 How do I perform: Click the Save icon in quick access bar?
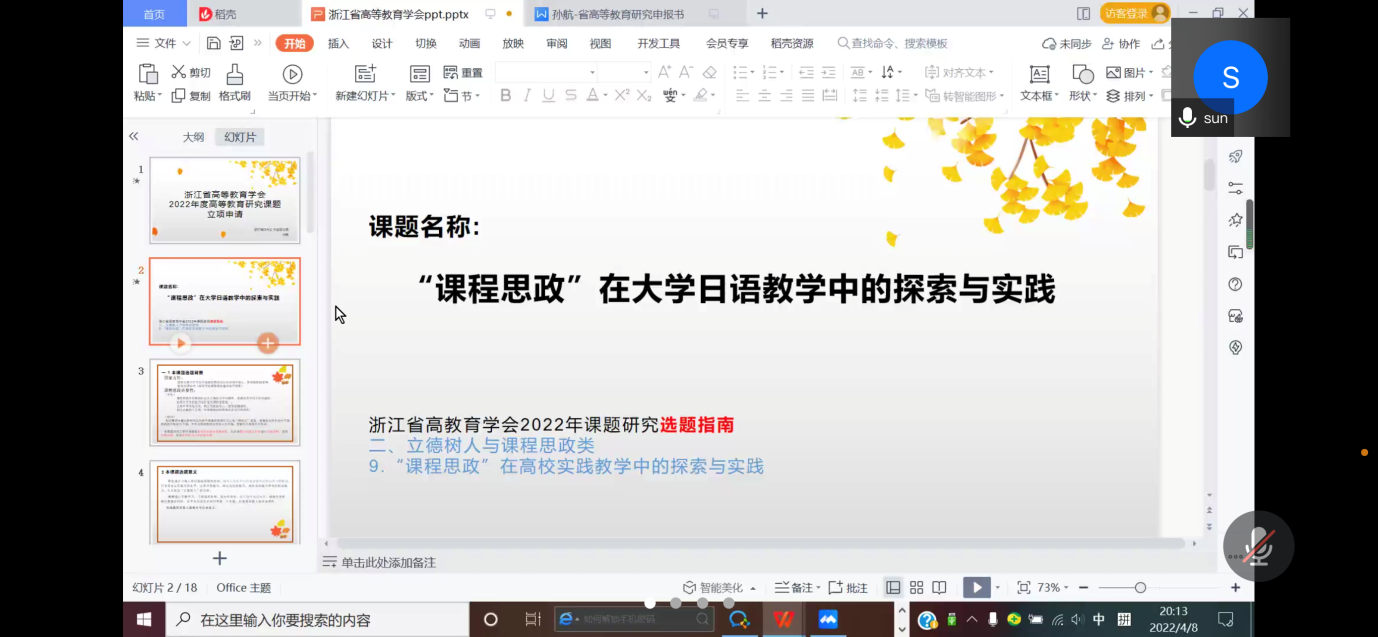click(214, 43)
